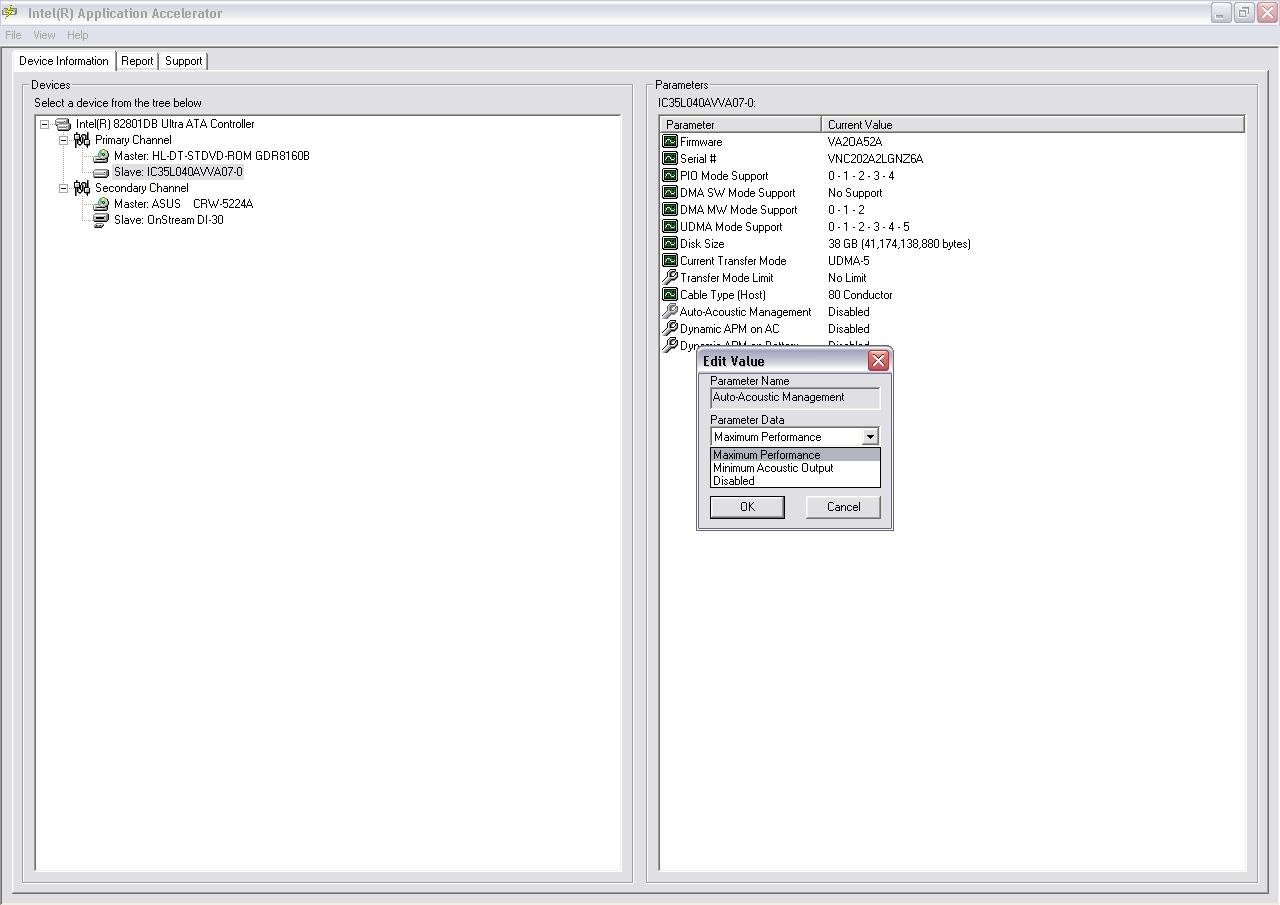Click the Current Value column header
Image resolution: width=1280 pixels, height=905 pixels.
(x=1033, y=125)
